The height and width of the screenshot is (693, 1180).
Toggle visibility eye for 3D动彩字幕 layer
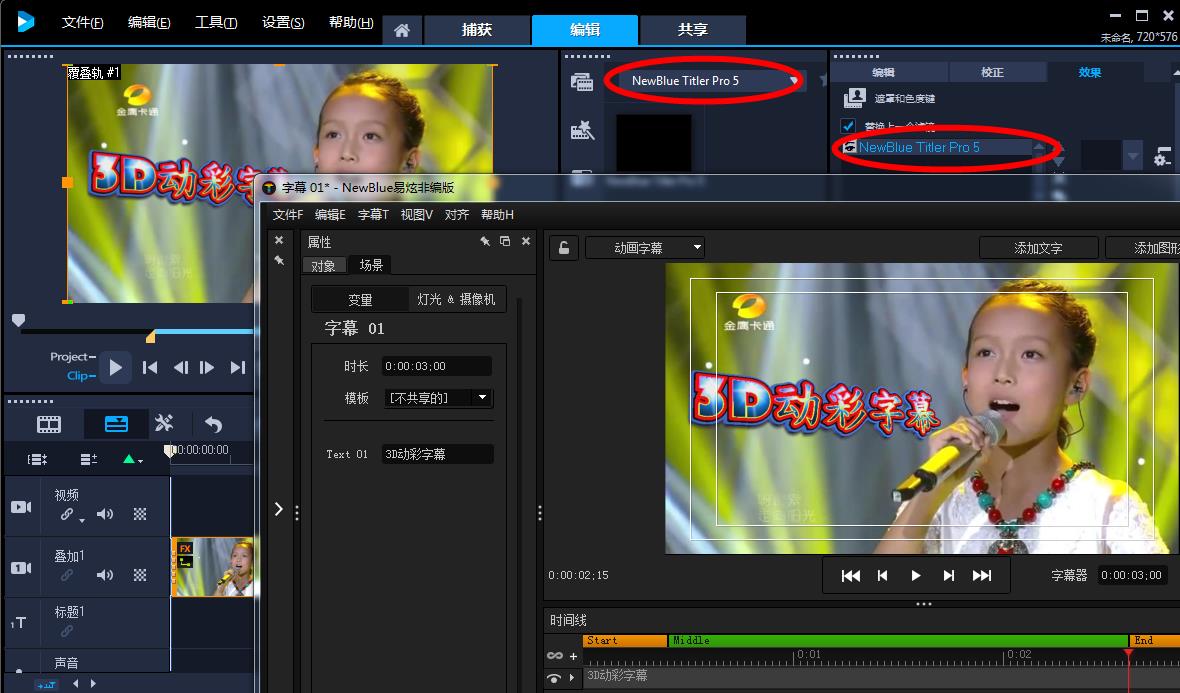[x=555, y=677]
